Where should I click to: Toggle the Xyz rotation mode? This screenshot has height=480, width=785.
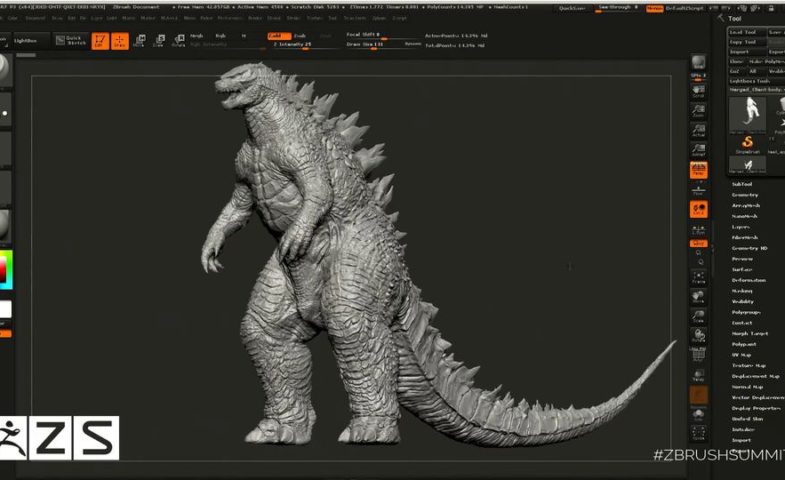[x=698, y=243]
